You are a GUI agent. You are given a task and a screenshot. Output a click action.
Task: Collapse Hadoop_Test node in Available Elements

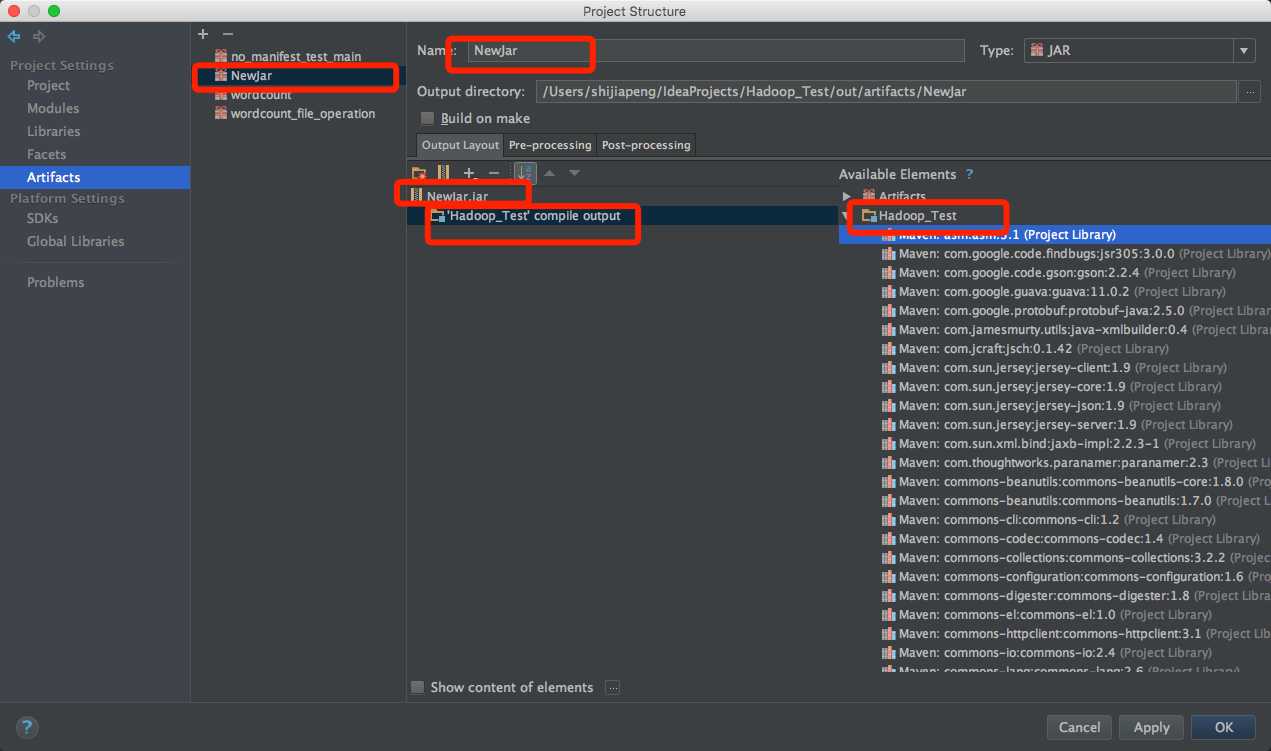846,215
